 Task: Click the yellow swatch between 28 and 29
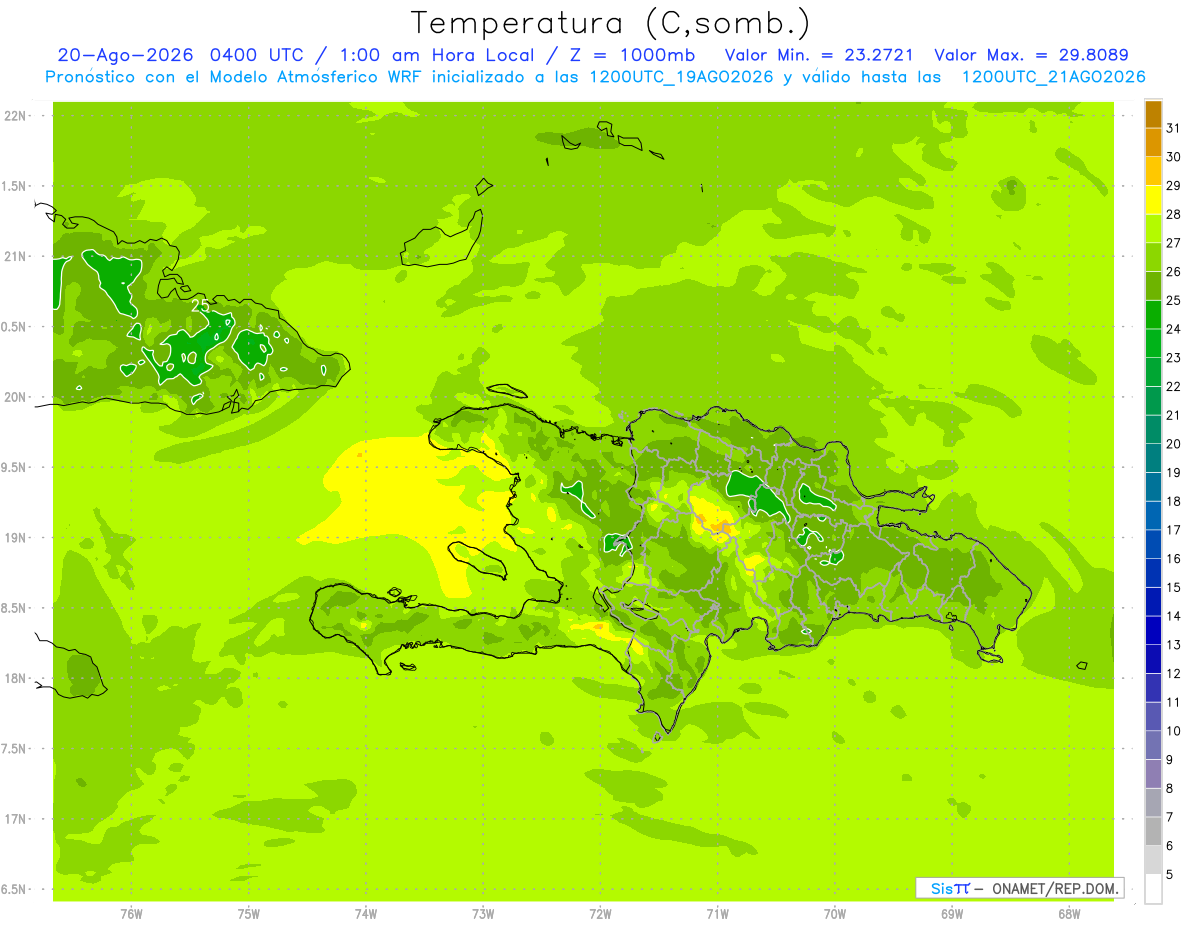pos(1153,200)
